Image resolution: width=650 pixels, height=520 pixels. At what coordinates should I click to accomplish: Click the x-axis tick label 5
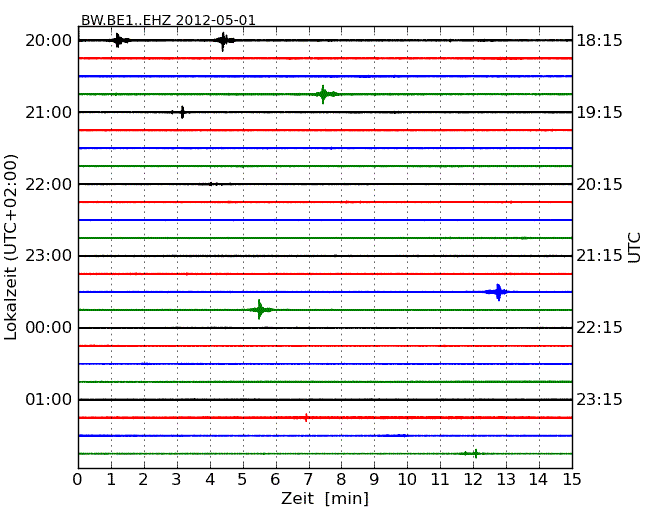[242, 480]
